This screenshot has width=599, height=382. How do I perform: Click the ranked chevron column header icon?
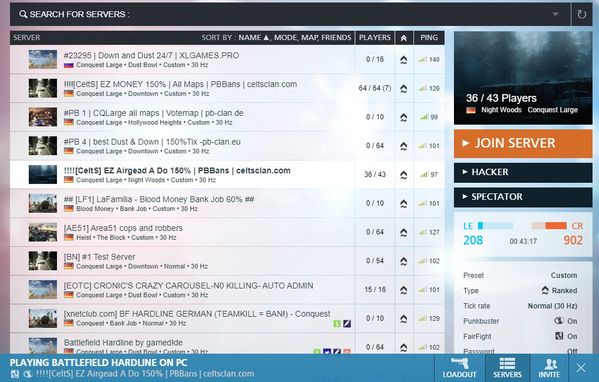coord(404,38)
